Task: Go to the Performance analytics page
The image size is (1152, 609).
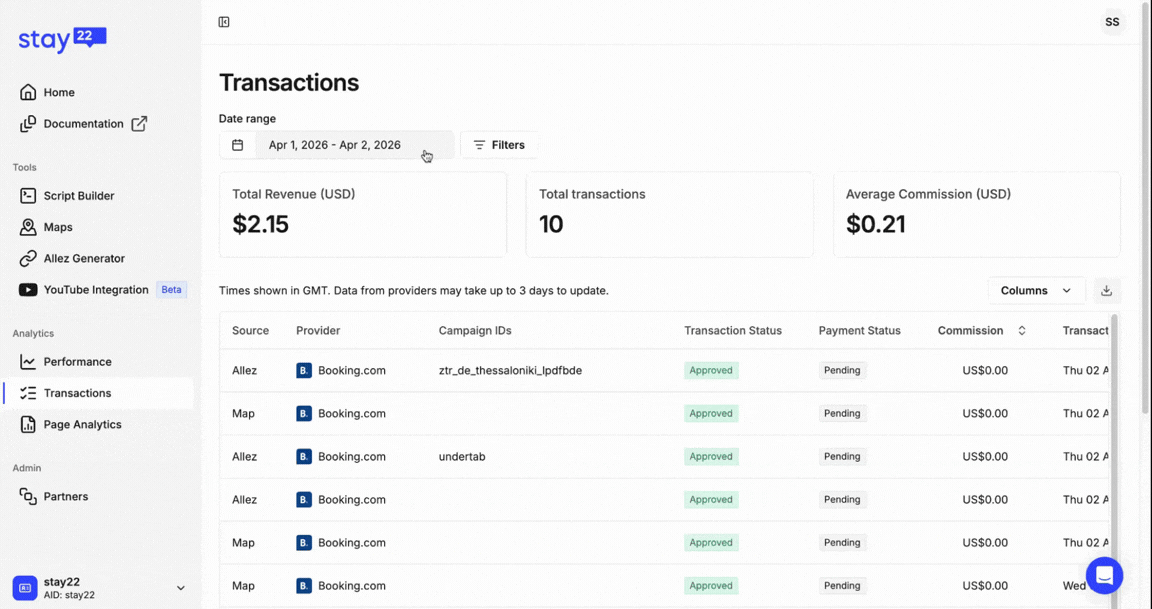Action: (77, 362)
